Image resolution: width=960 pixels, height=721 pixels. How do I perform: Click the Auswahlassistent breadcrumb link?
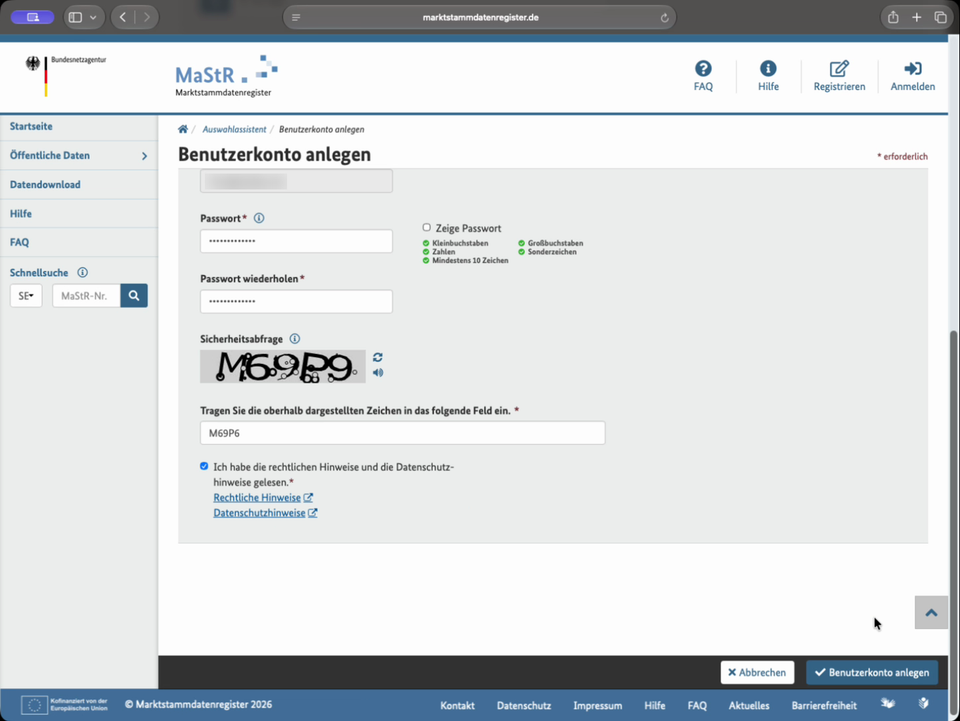coord(234,129)
